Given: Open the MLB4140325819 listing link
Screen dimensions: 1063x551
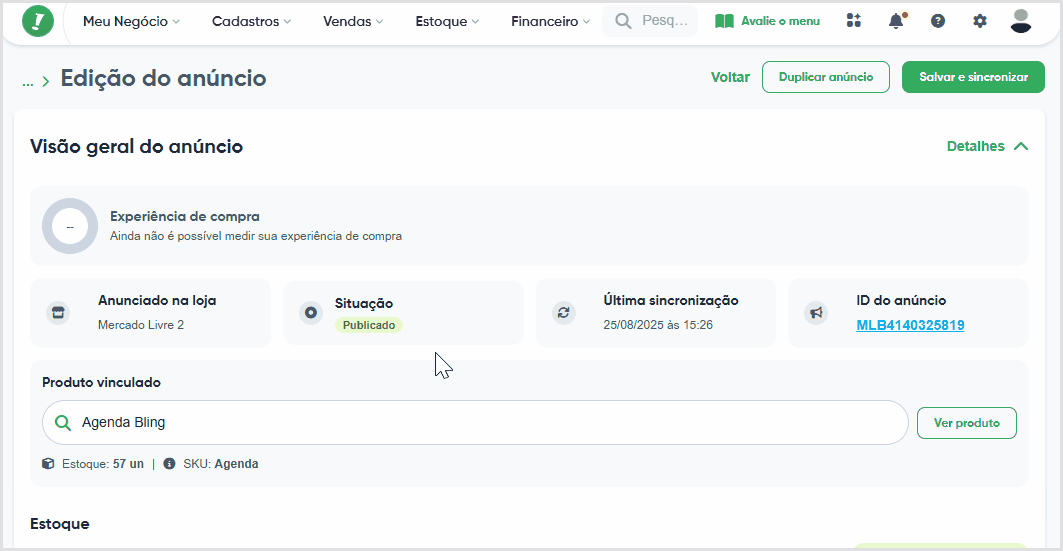Looking at the screenshot, I should point(910,325).
